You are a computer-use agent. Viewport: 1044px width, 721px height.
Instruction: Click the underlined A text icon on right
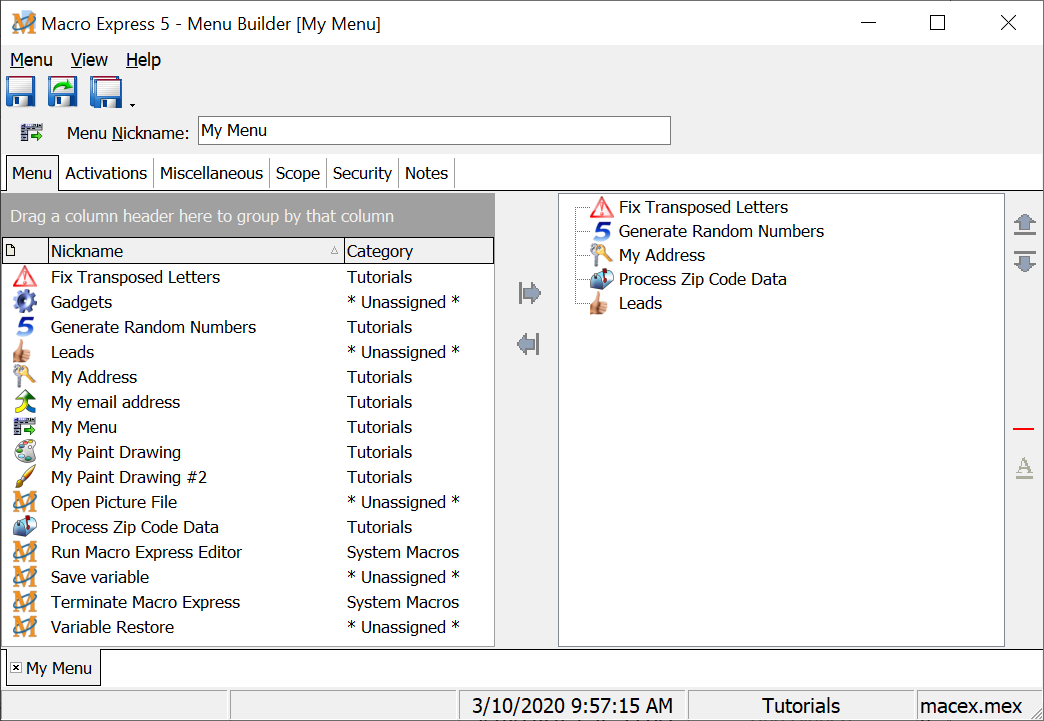1023,467
